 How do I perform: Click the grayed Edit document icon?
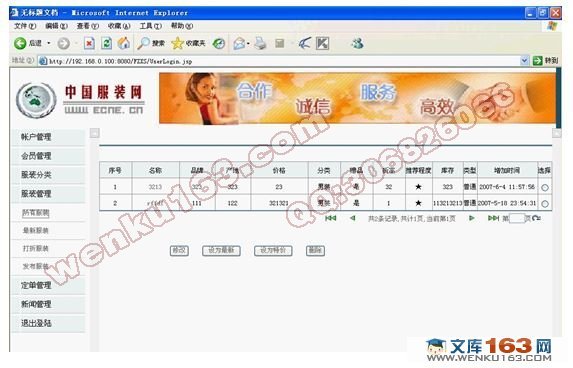pos(280,43)
